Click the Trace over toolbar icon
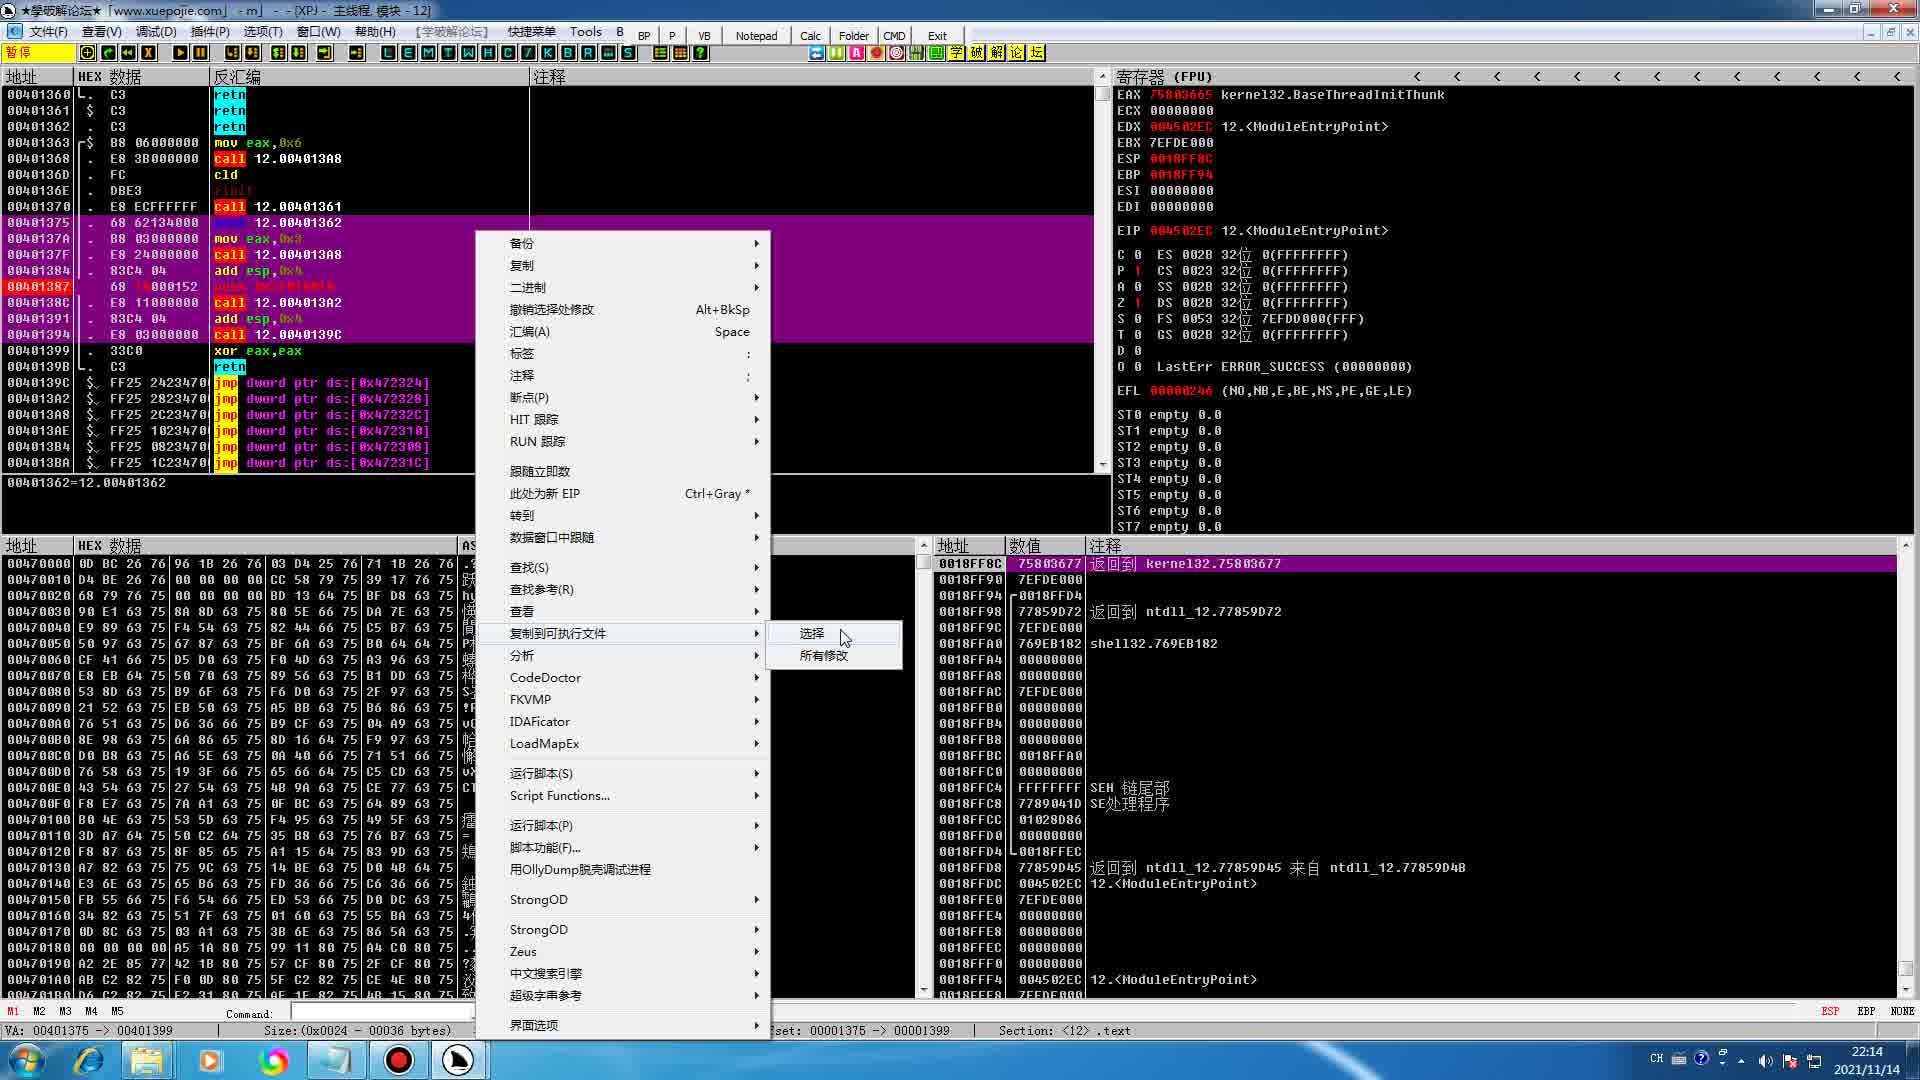 298,53
